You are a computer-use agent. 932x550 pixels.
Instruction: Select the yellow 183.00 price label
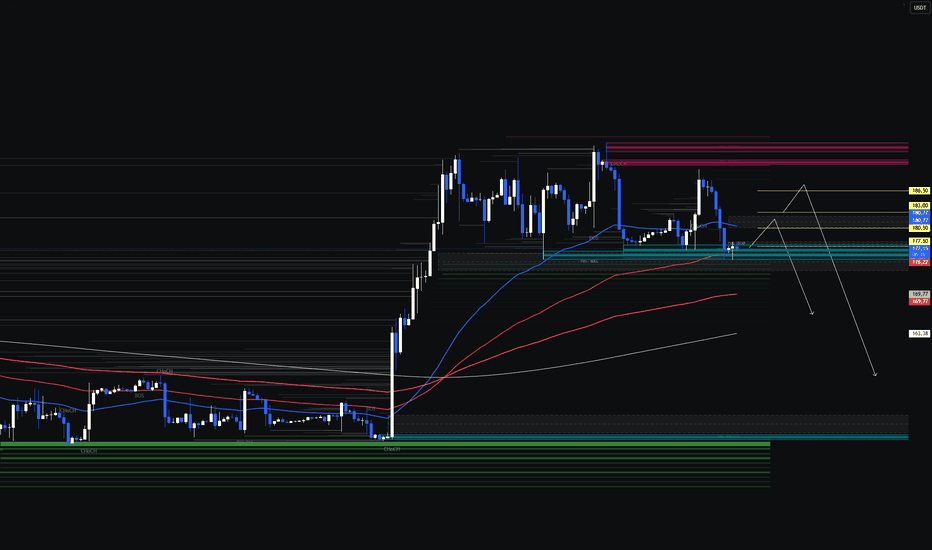point(920,206)
